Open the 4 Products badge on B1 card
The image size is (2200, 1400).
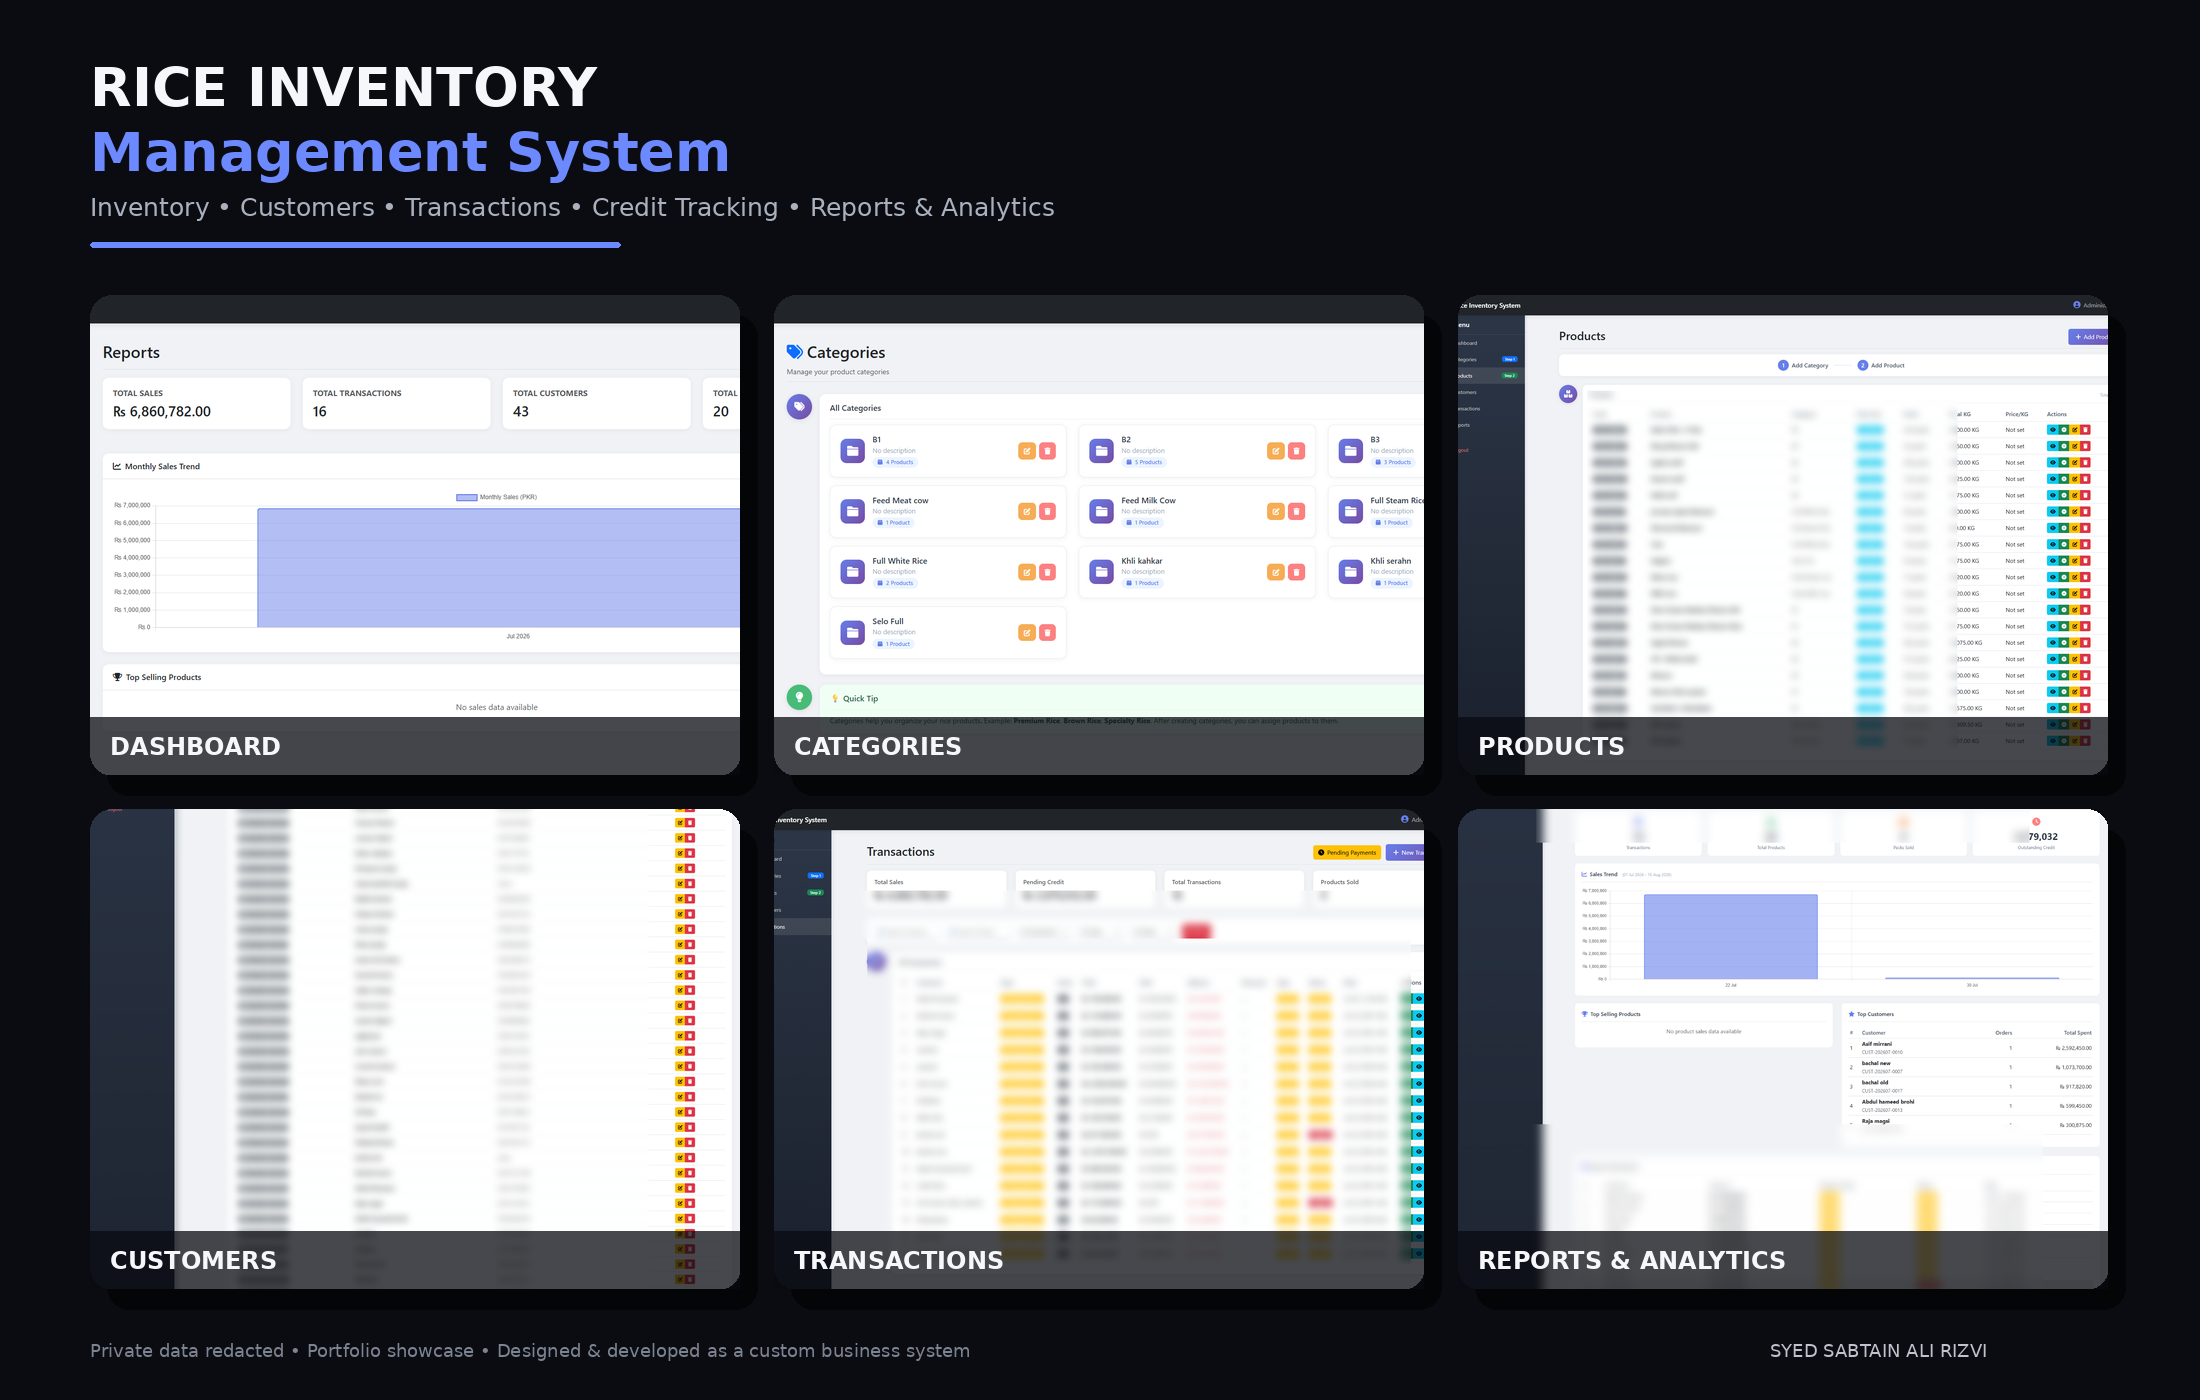pyautogui.click(x=896, y=462)
